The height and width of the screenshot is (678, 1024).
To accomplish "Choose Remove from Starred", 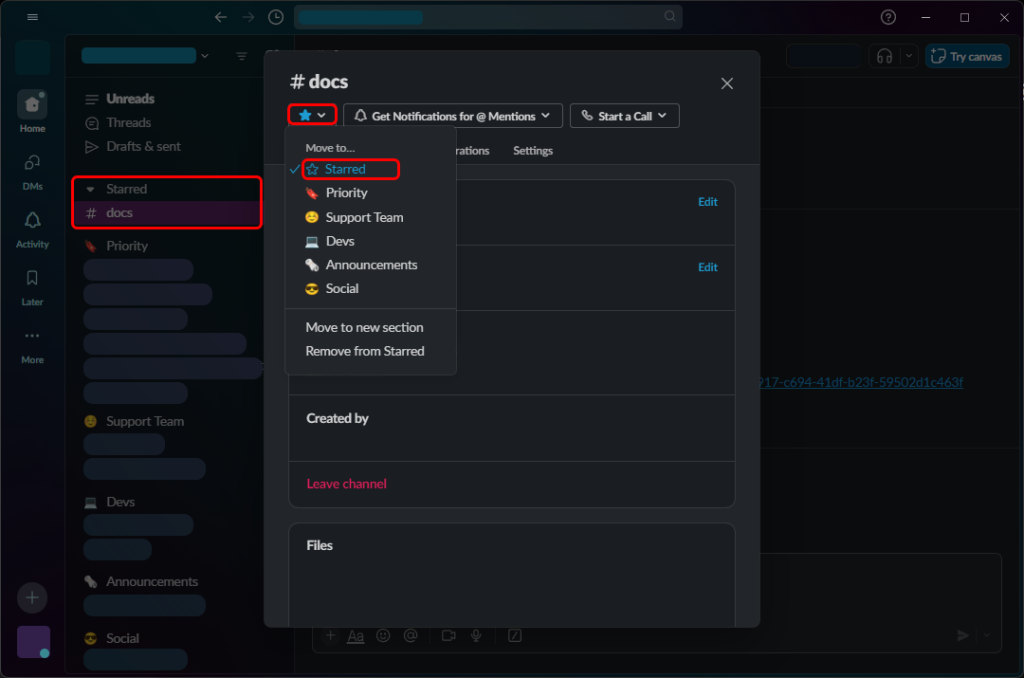I will (x=365, y=351).
